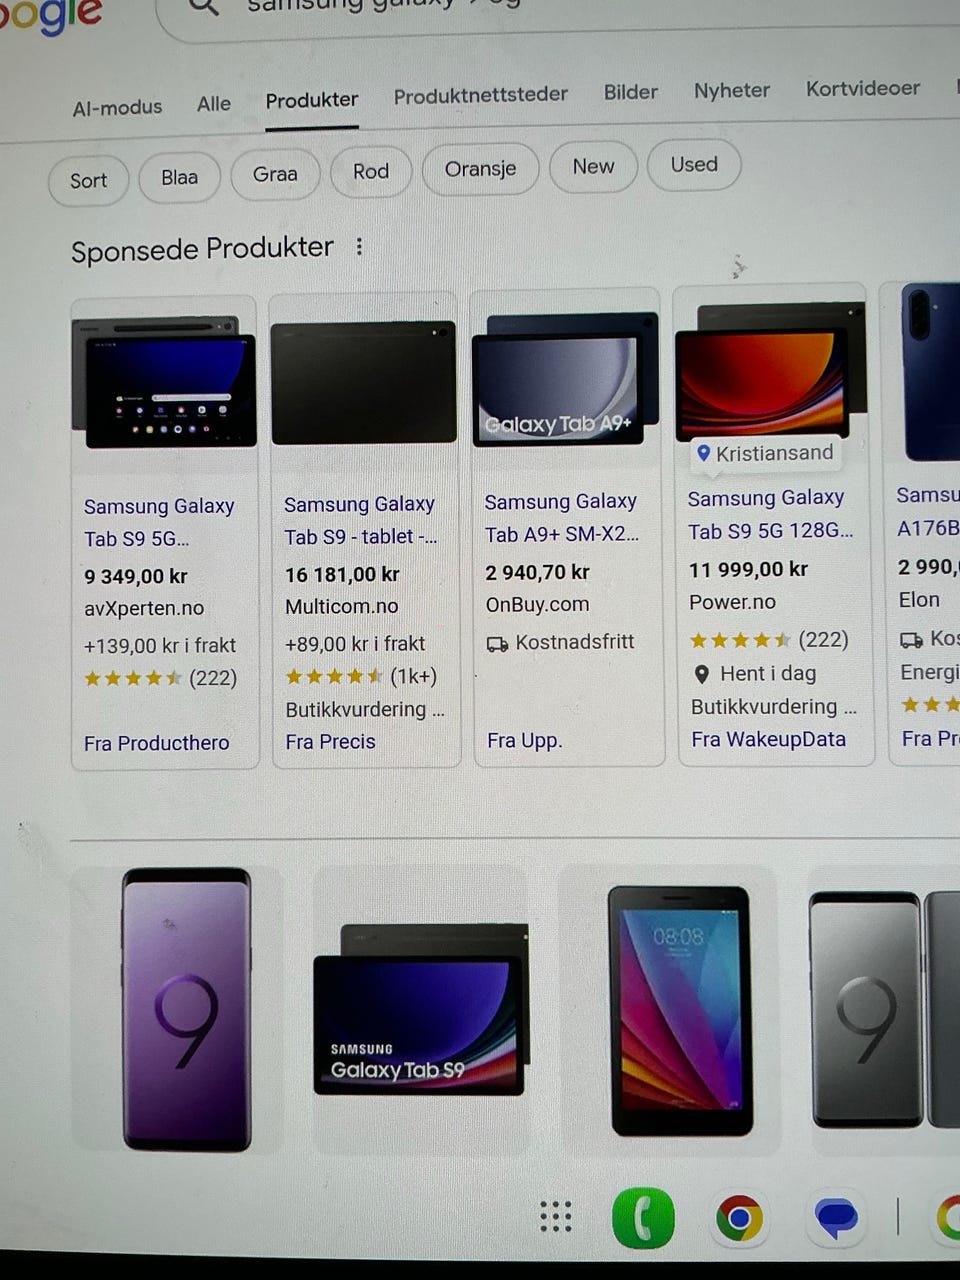The width and height of the screenshot is (960, 1280).
Task: Open the purple Galaxy S9 phone image
Action: (186, 1010)
